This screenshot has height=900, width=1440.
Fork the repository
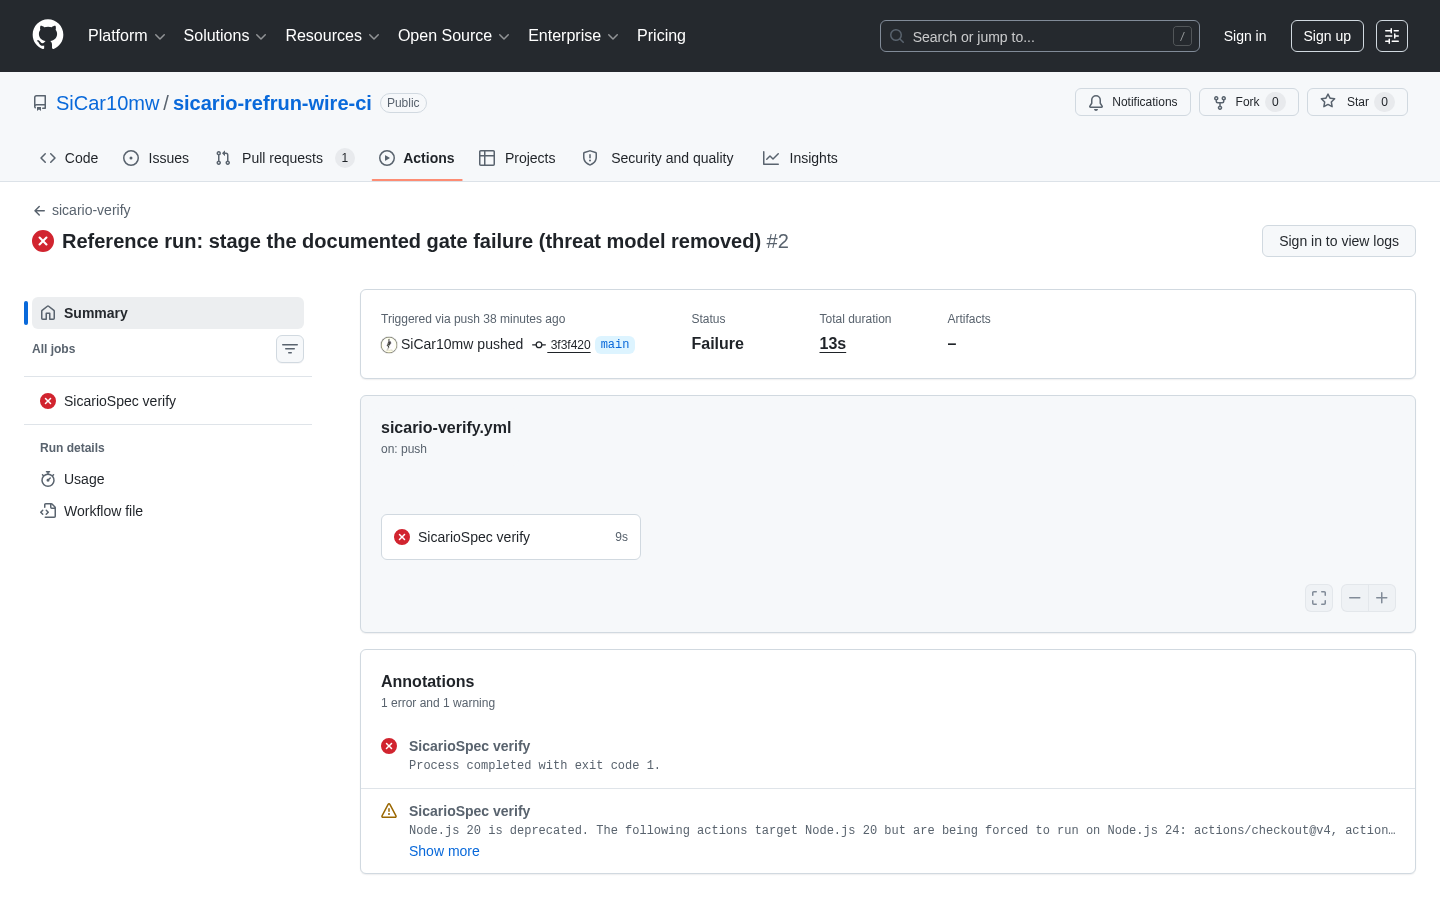1248,102
